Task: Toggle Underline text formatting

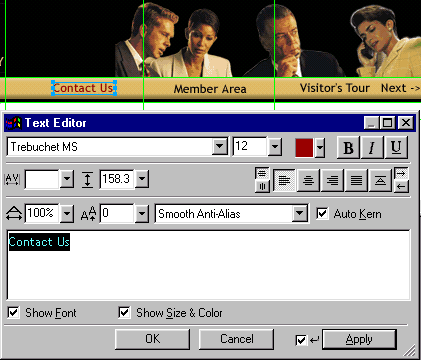Action: click(x=396, y=147)
